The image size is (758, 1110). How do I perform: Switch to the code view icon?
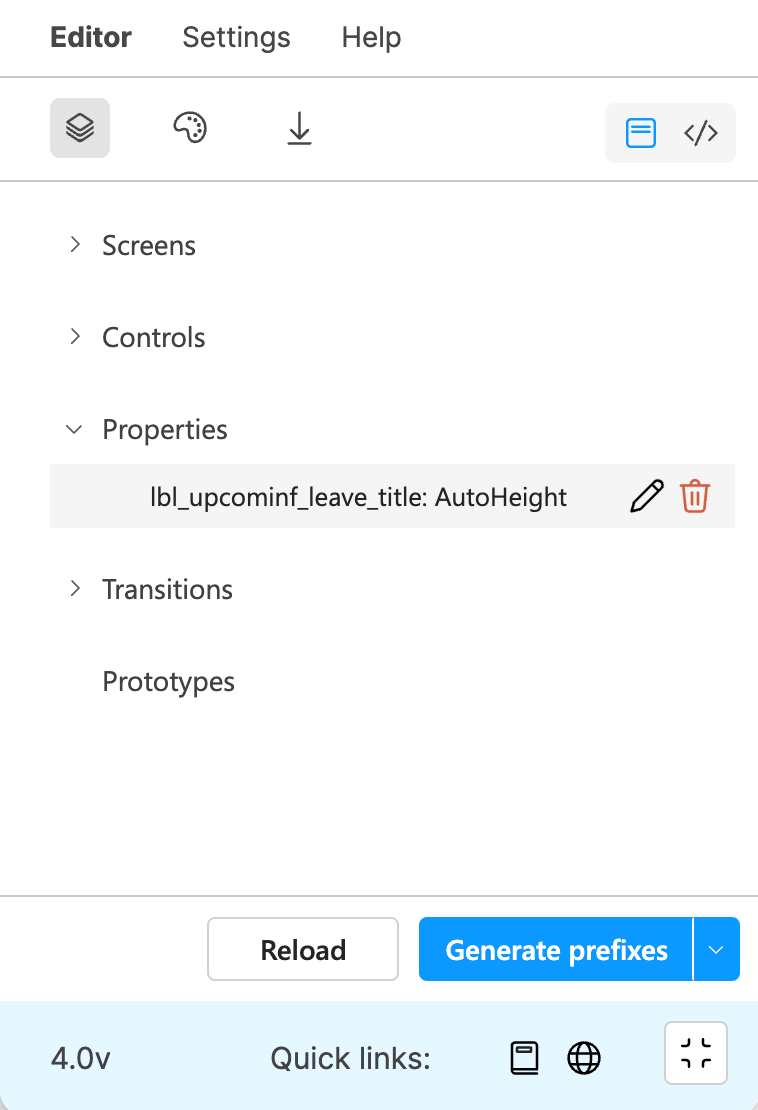(x=701, y=133)
